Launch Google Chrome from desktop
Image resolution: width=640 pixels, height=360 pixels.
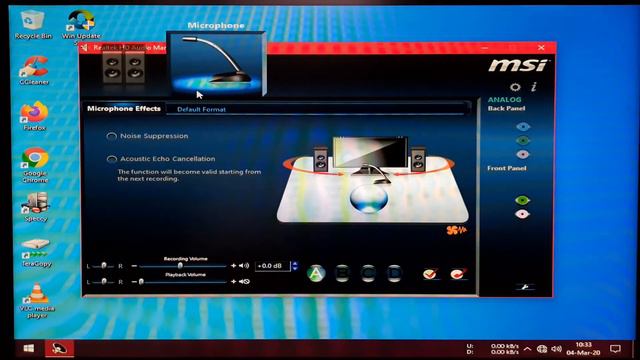[x=35, y=164]
